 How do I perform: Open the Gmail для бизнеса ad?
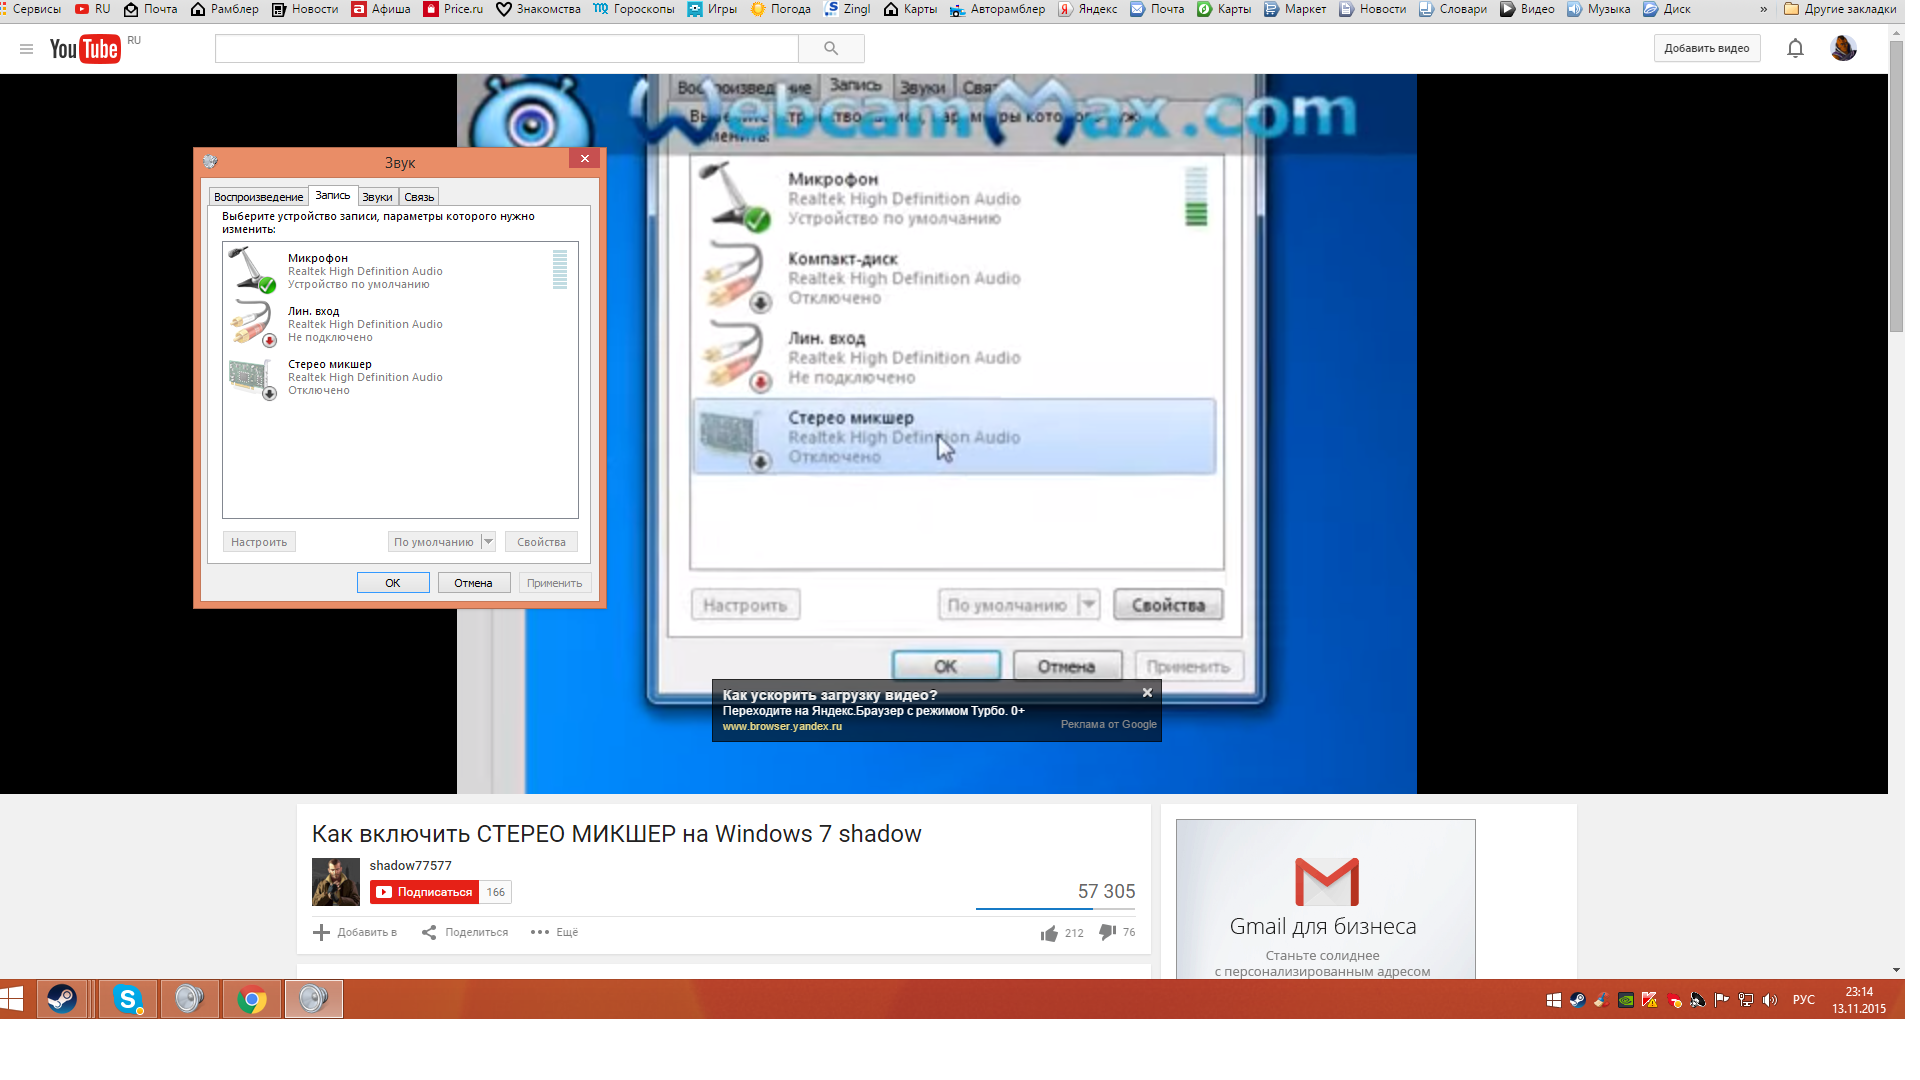pyautogui.click(x=1325, y=900)
